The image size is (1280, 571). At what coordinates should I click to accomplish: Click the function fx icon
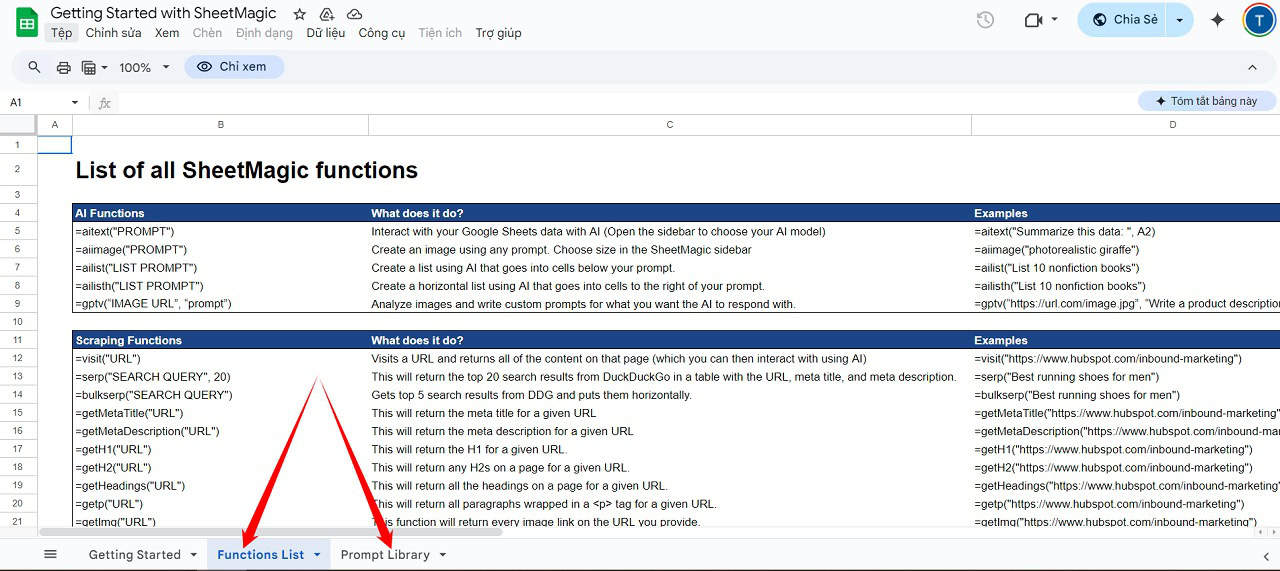(104, 102)
